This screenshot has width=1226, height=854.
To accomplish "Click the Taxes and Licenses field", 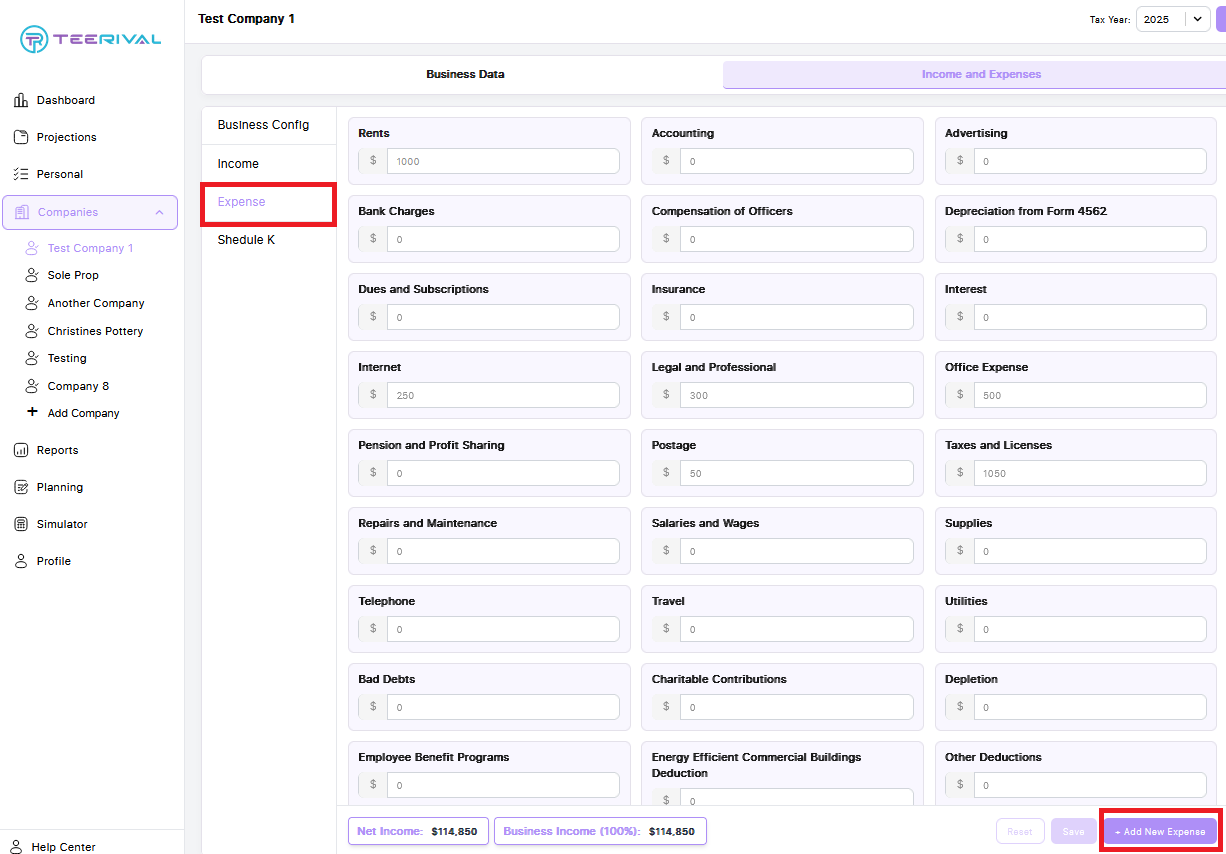I will [x=1090, y=473].
